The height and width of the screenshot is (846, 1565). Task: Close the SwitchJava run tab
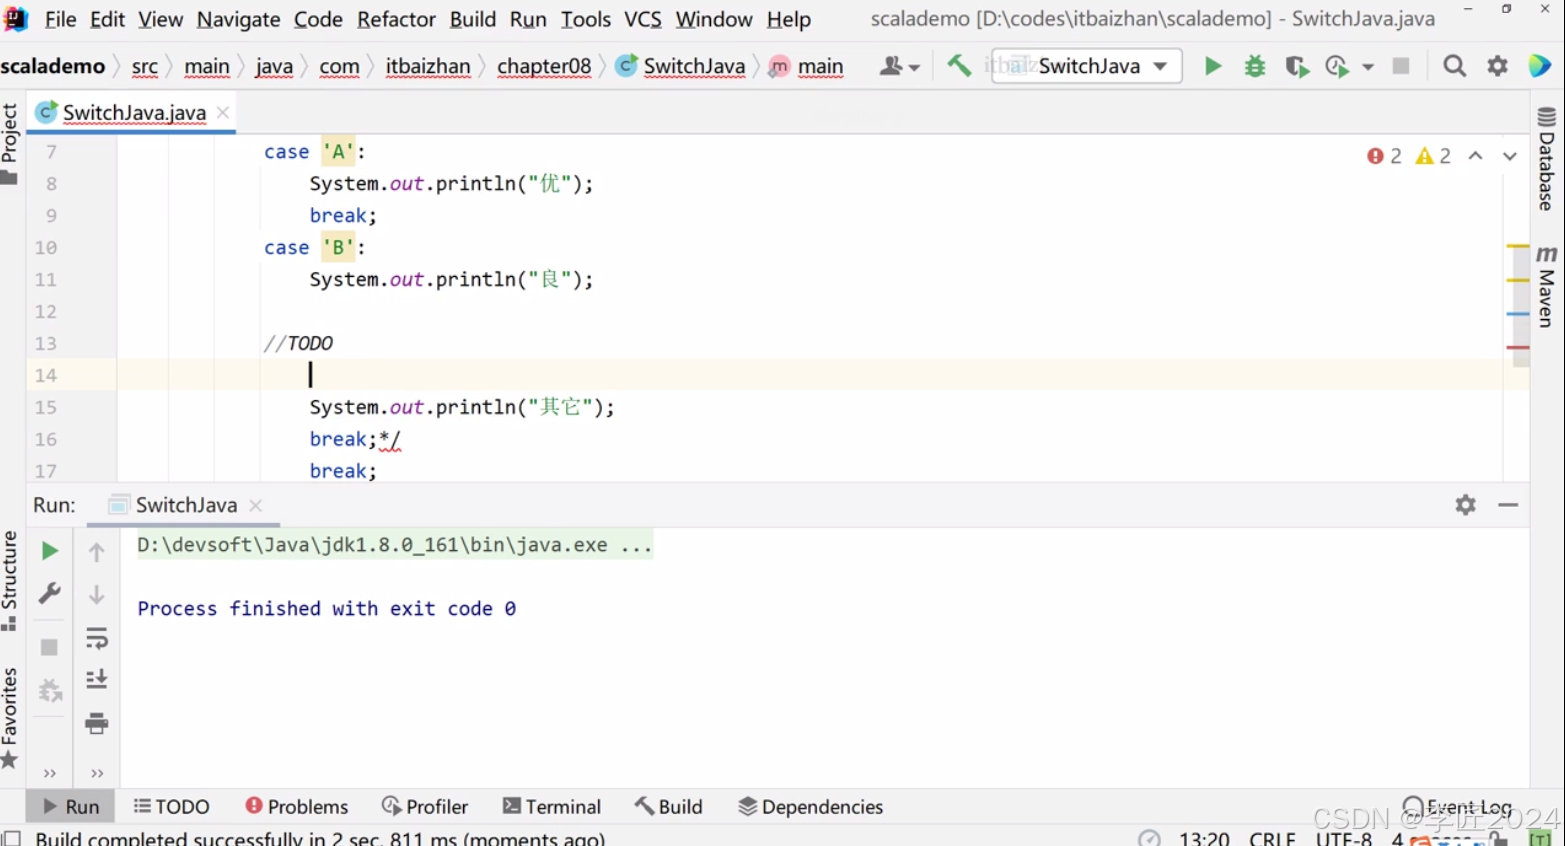(256, 506)
